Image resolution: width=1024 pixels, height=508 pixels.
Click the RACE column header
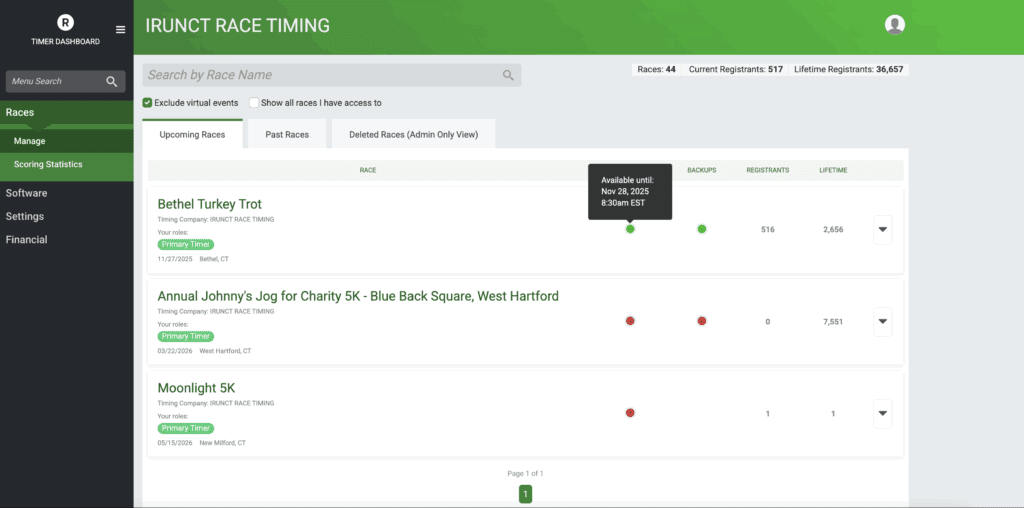(368, 170)
